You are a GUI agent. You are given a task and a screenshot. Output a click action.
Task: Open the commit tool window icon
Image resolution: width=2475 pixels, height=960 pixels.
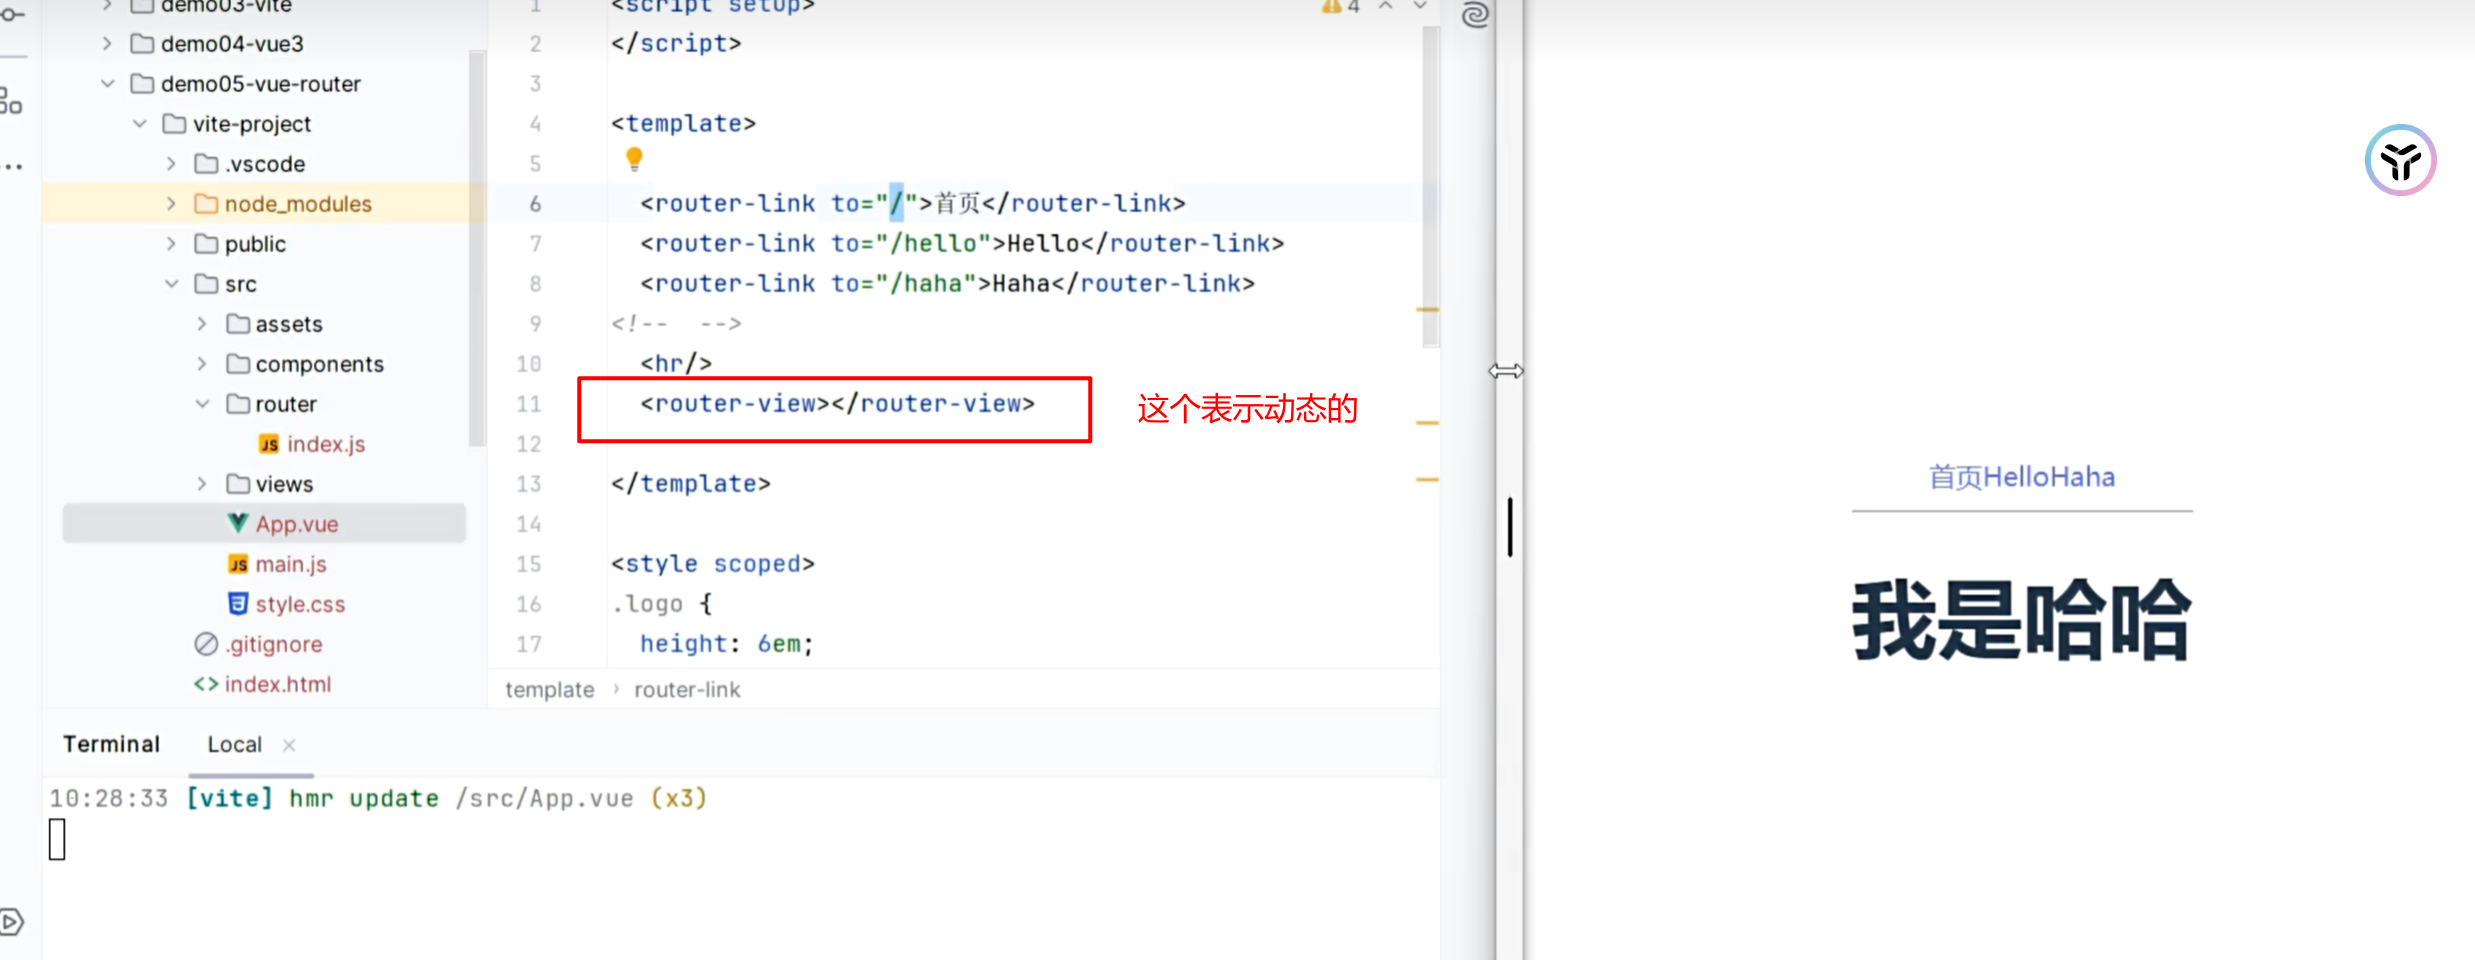[11, 14]
